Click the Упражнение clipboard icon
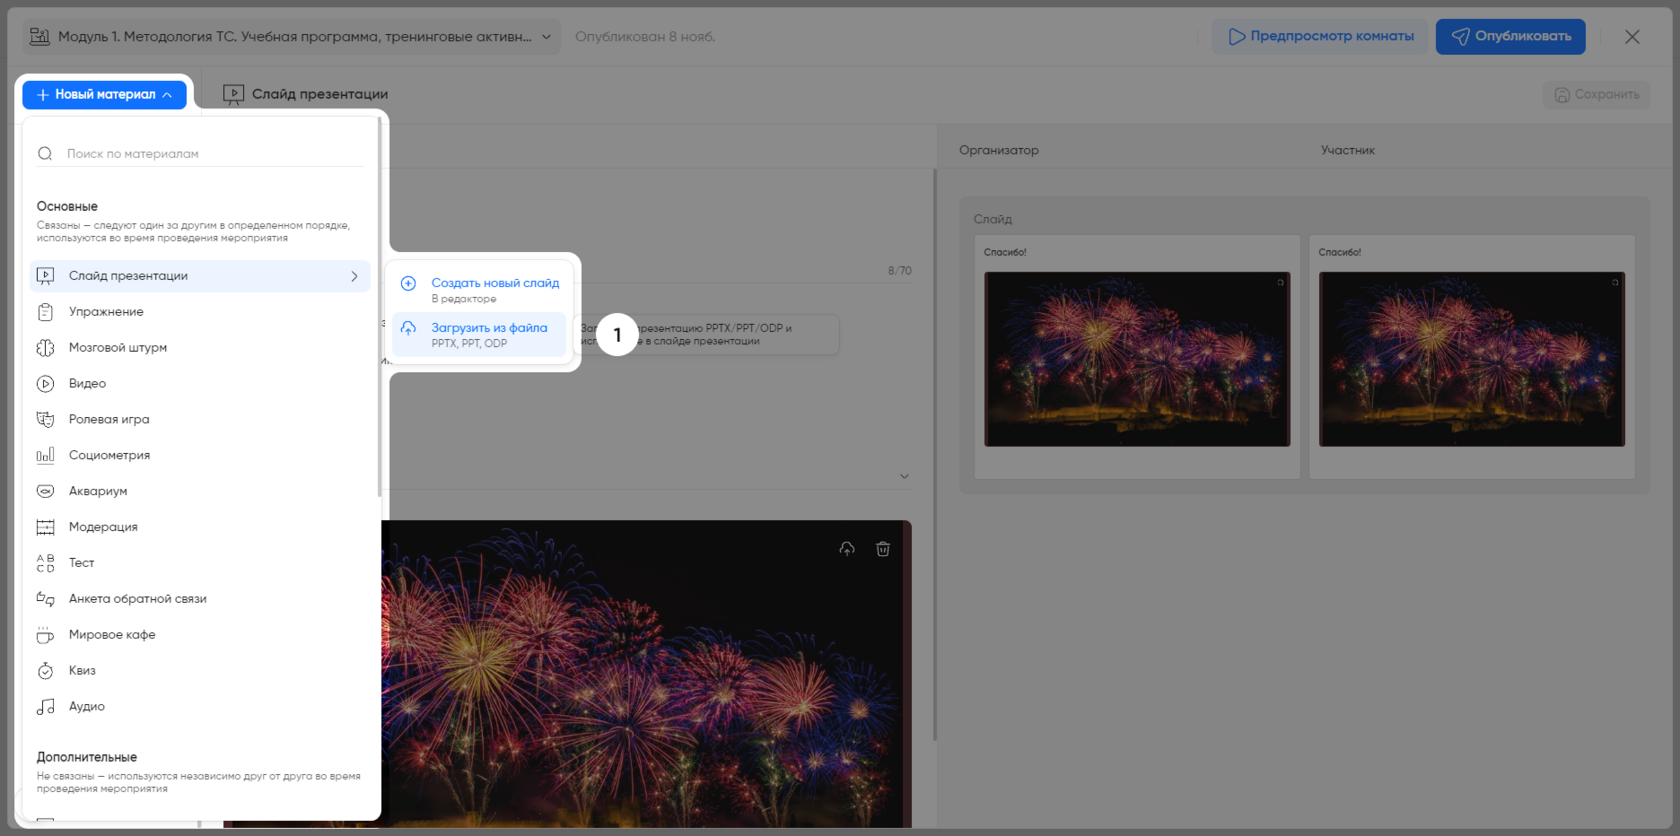This screenshot has height=836, width=1680. [45, 312]
